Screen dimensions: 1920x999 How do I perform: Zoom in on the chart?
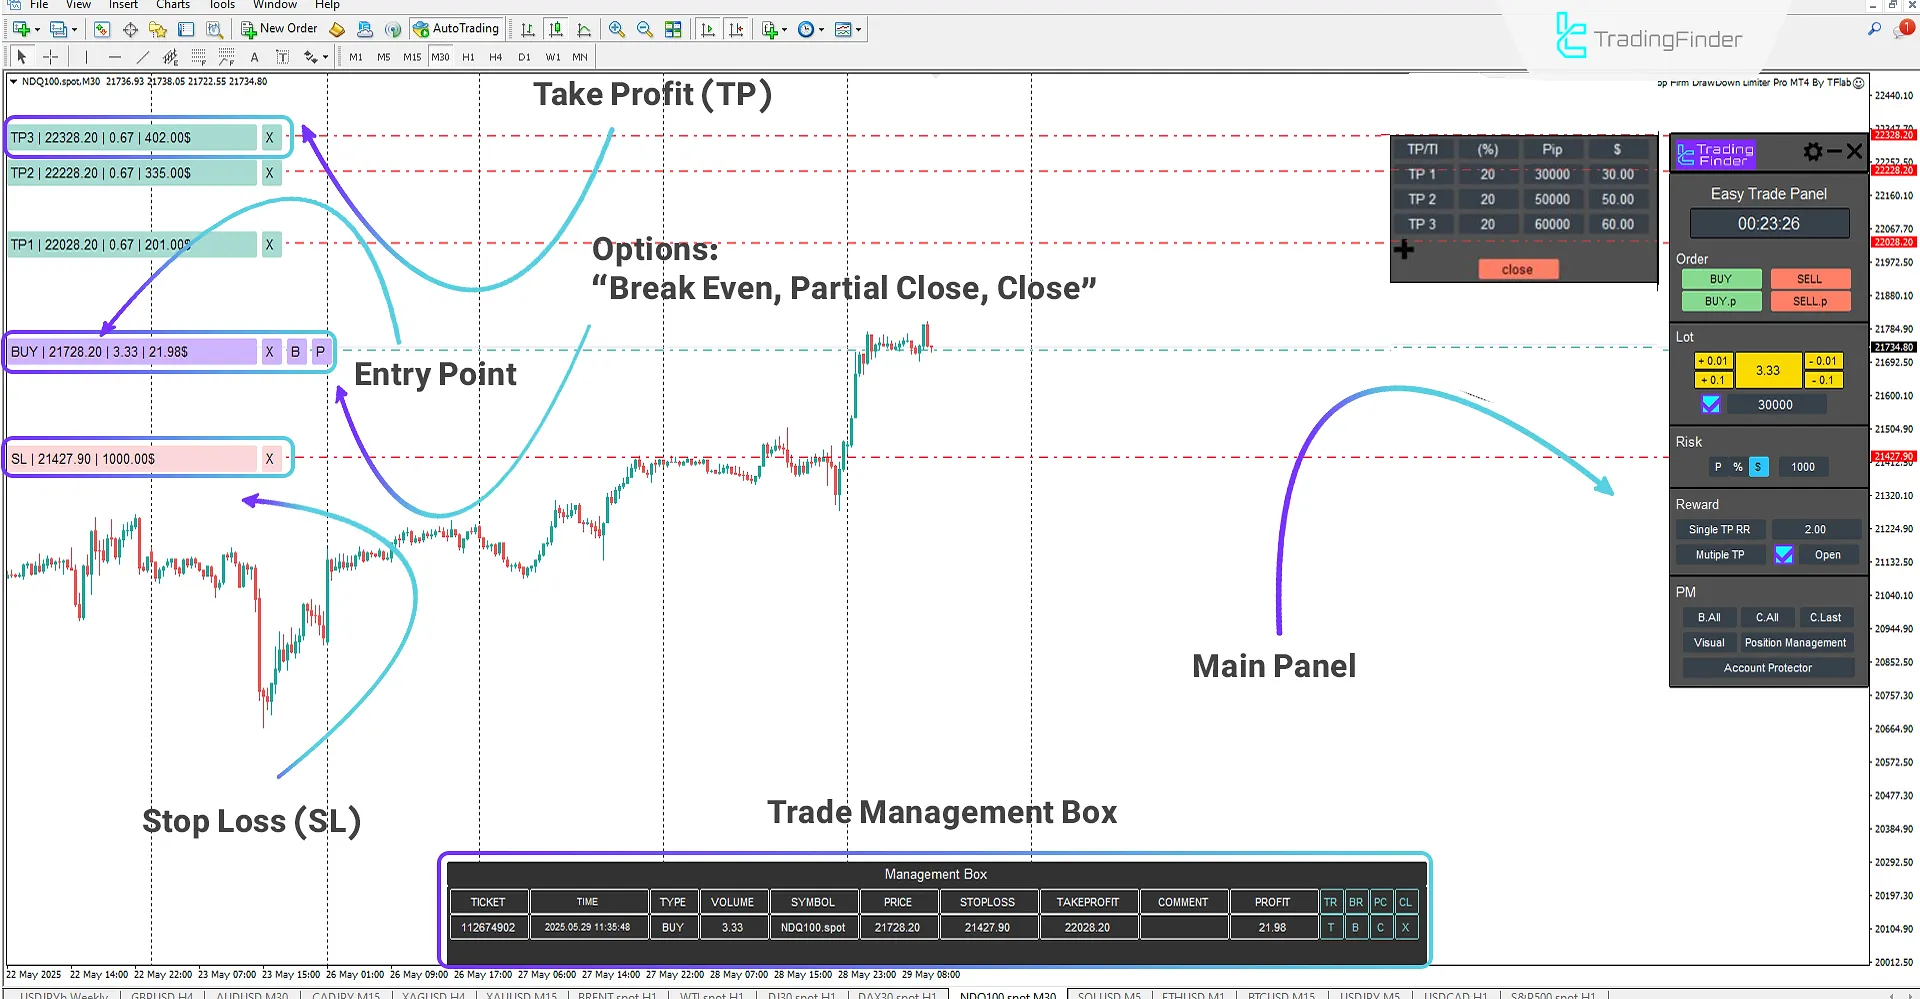point(618,29)
